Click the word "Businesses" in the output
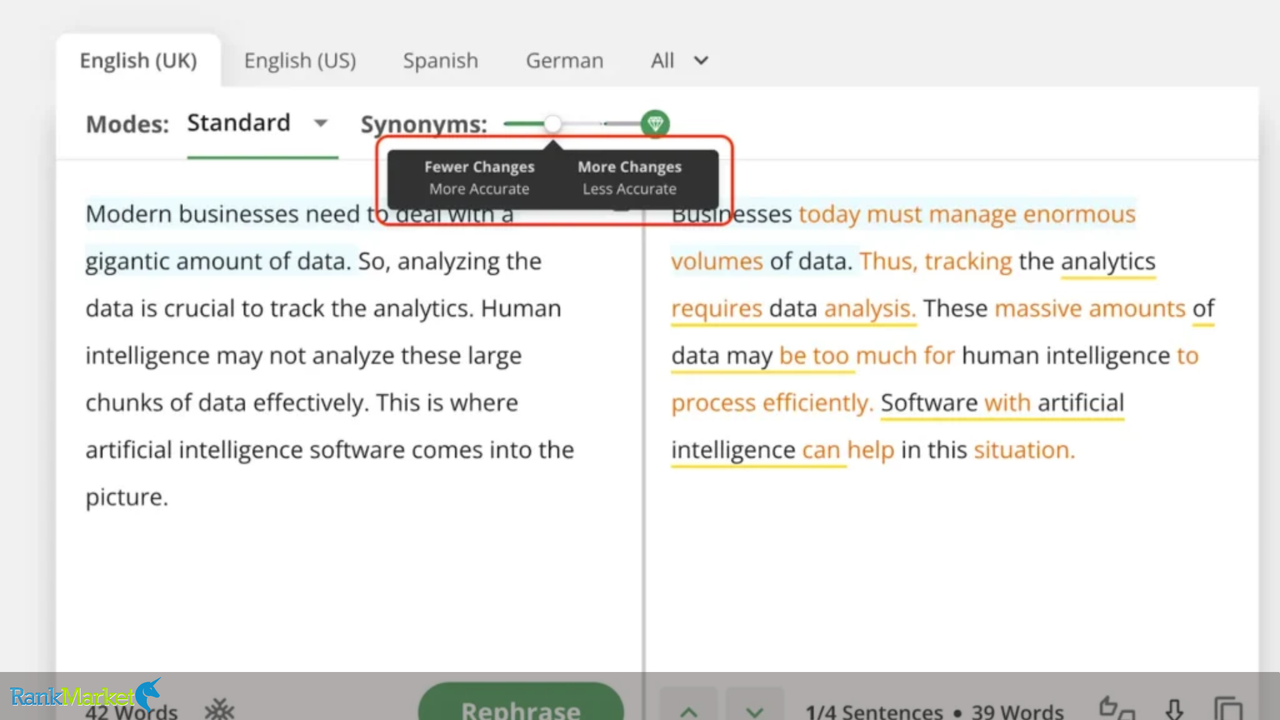 731,214
